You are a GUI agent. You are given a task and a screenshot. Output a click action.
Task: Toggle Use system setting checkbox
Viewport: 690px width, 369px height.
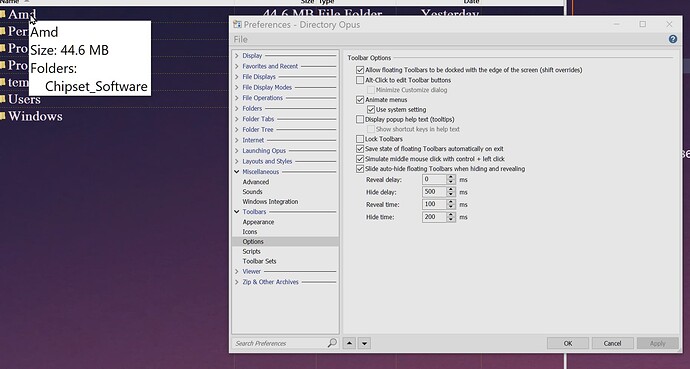click(x=371, y=110)
